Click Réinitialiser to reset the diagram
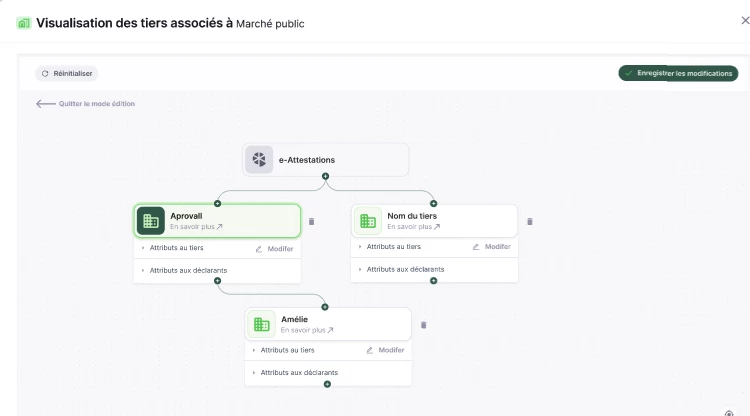Viewport: 750px width, 416px height. pos(67,73)
